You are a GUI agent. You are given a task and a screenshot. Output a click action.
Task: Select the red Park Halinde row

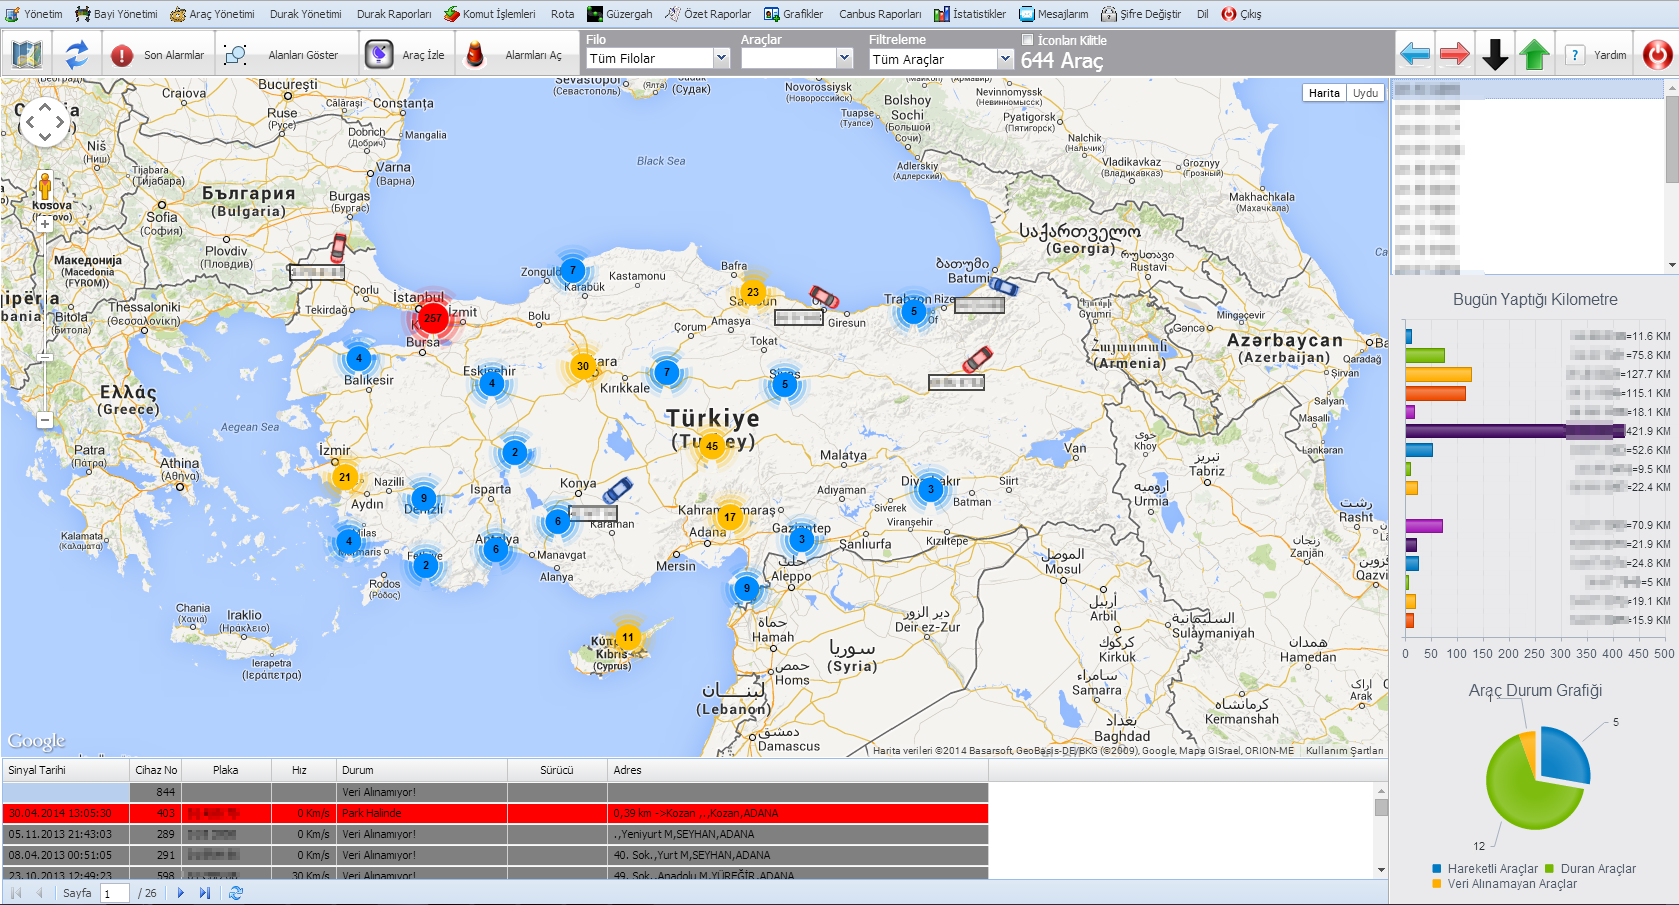(495, 813)
